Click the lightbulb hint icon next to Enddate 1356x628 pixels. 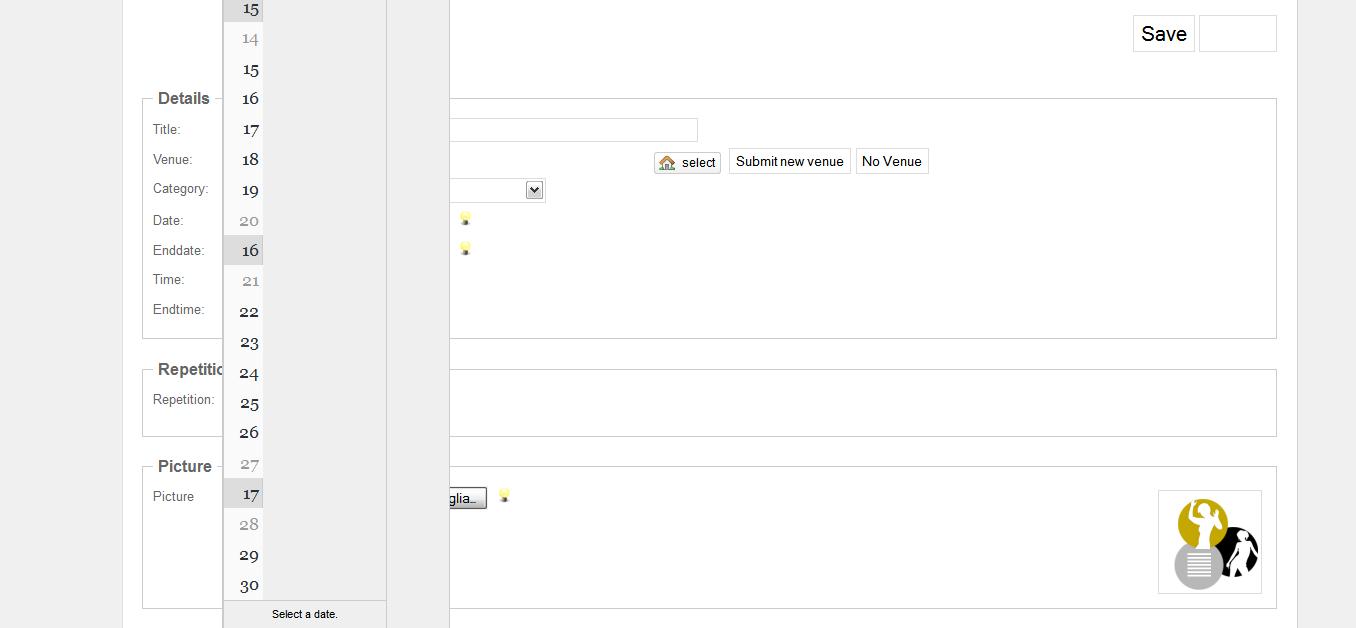tap(465, 248)
